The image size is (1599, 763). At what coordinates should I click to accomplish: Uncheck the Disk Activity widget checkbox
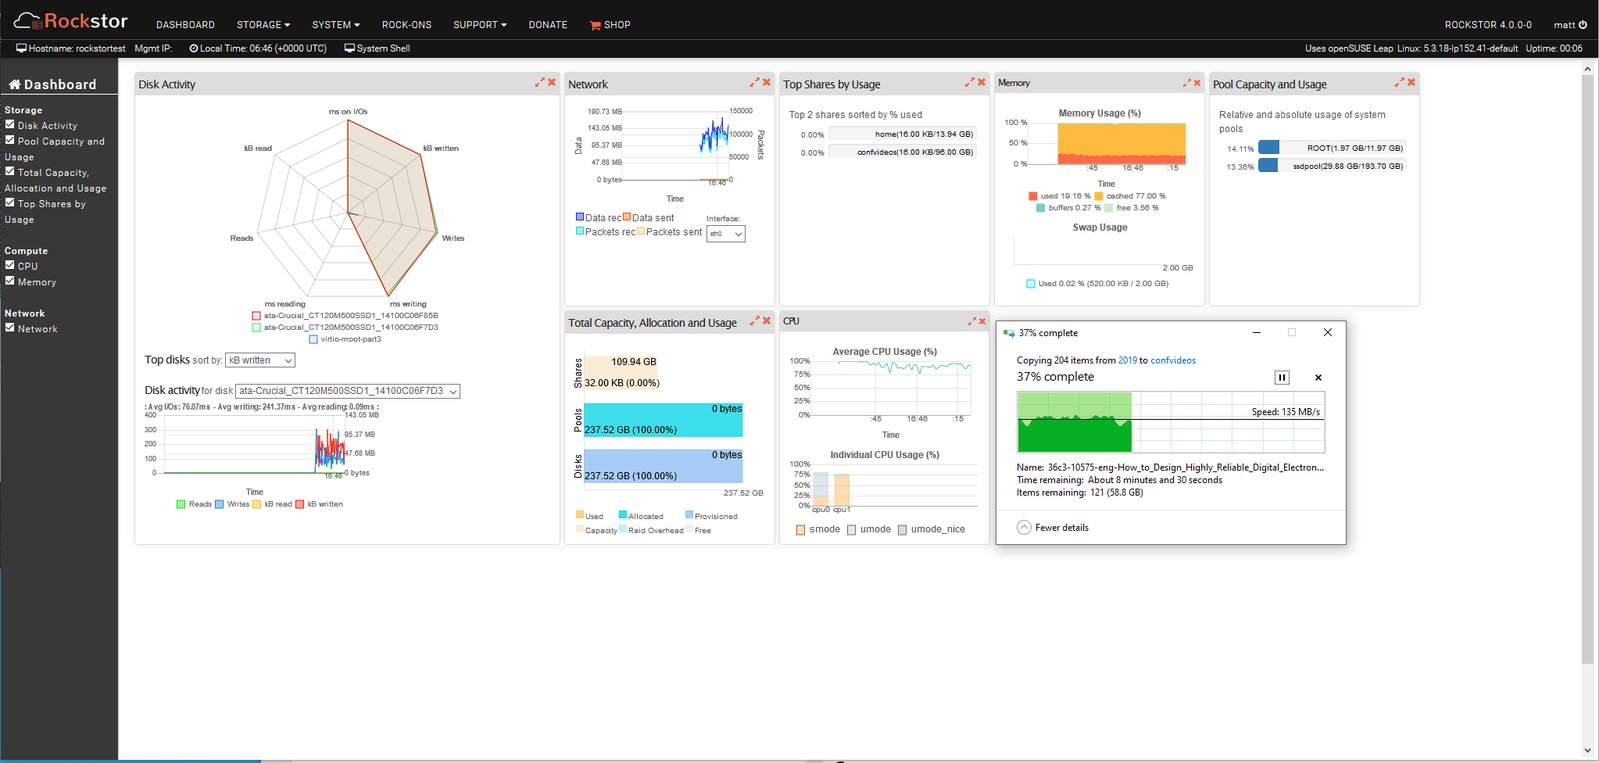click(x=10, y=125)
